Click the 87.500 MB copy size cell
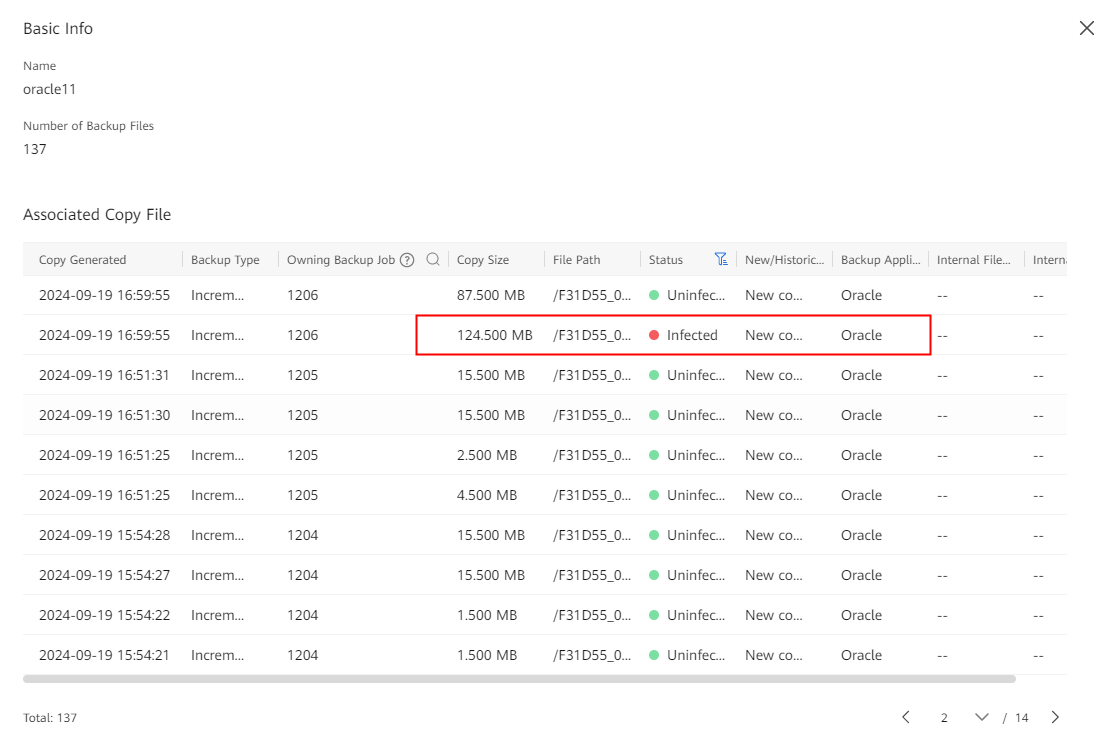This screenshot has width=1117, height=739. [490, 295]
